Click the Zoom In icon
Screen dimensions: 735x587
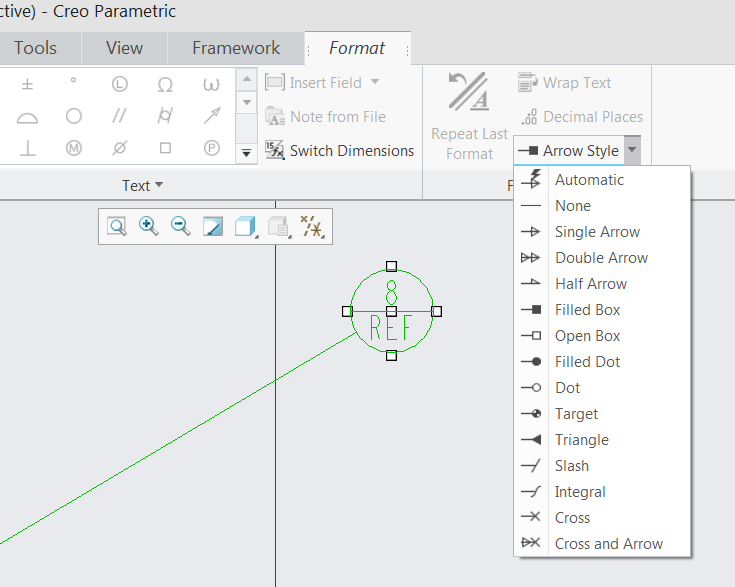click(149, 226)
